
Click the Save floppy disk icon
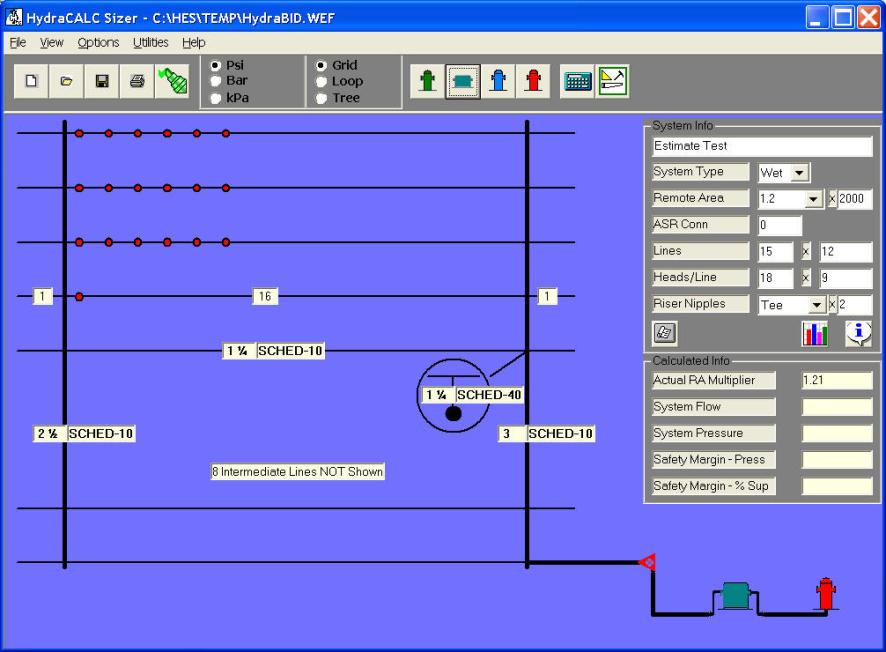point(102,81)
